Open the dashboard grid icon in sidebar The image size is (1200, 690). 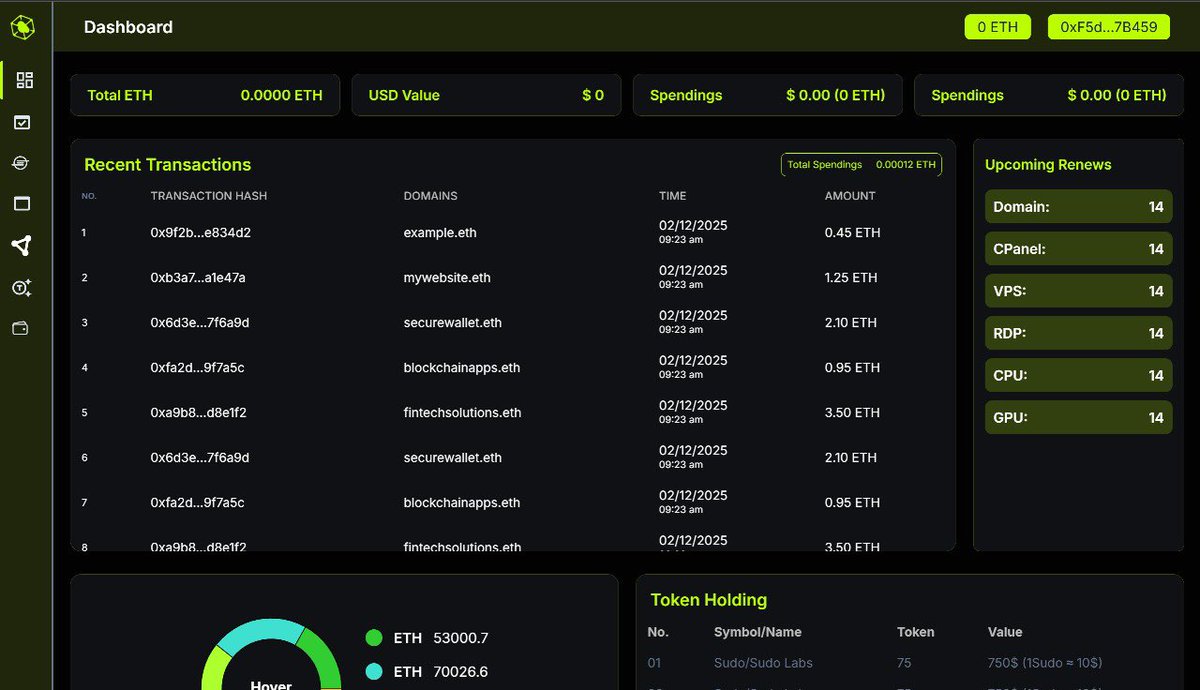tap(25, 80)
